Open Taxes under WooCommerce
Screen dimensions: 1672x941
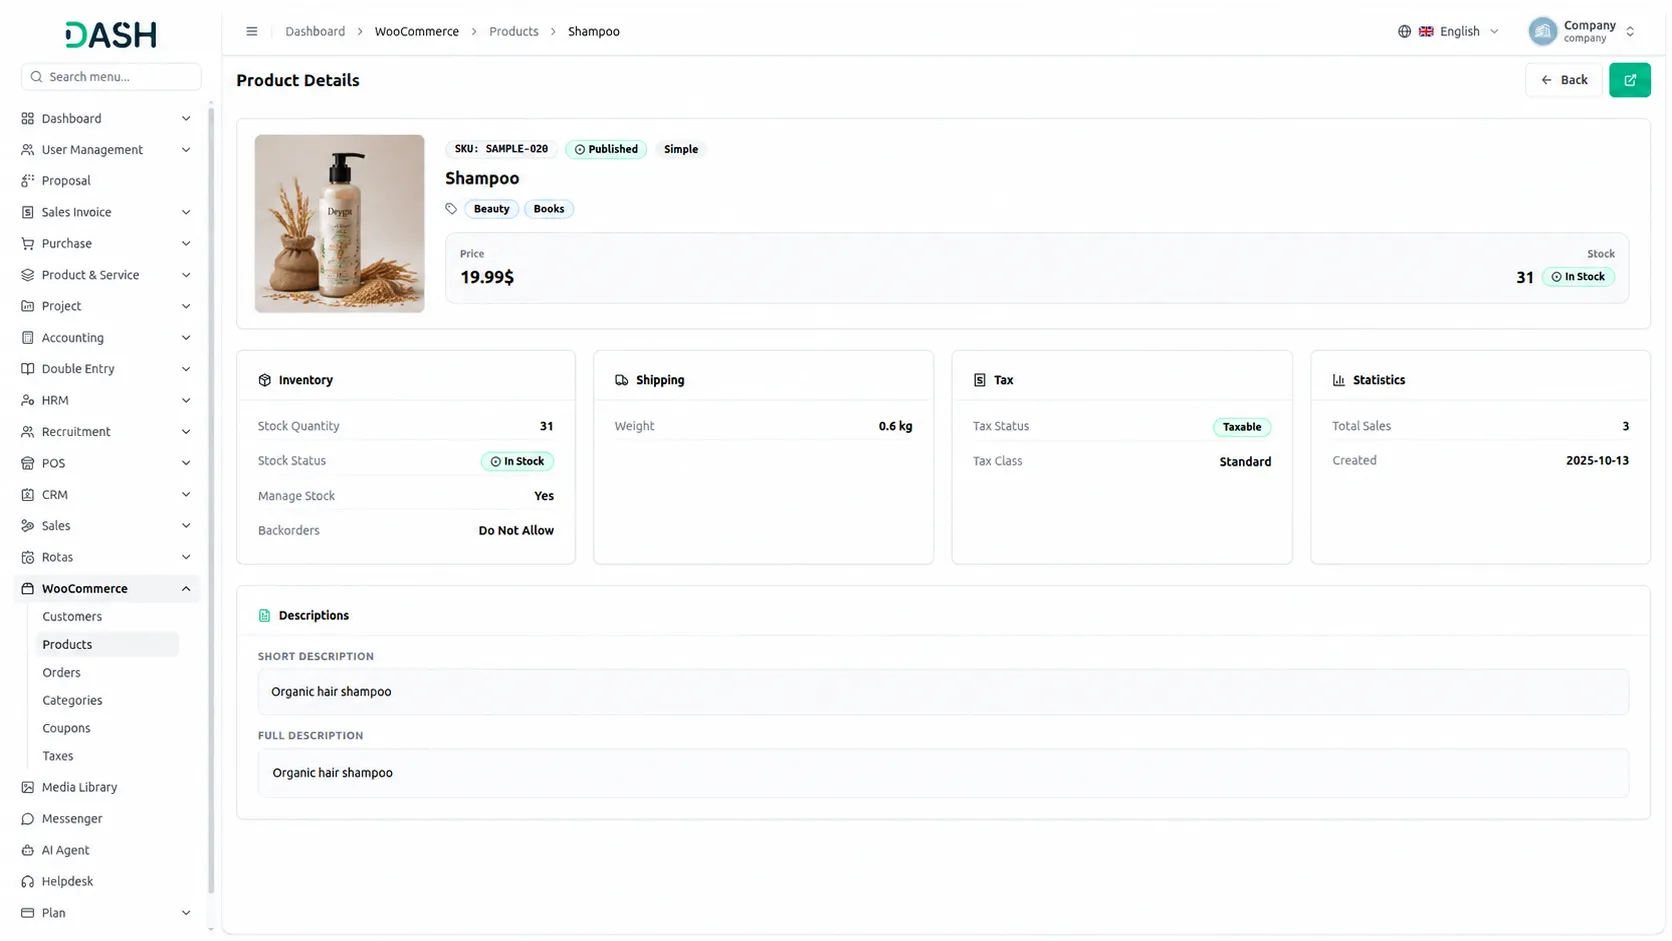[57, 756]
